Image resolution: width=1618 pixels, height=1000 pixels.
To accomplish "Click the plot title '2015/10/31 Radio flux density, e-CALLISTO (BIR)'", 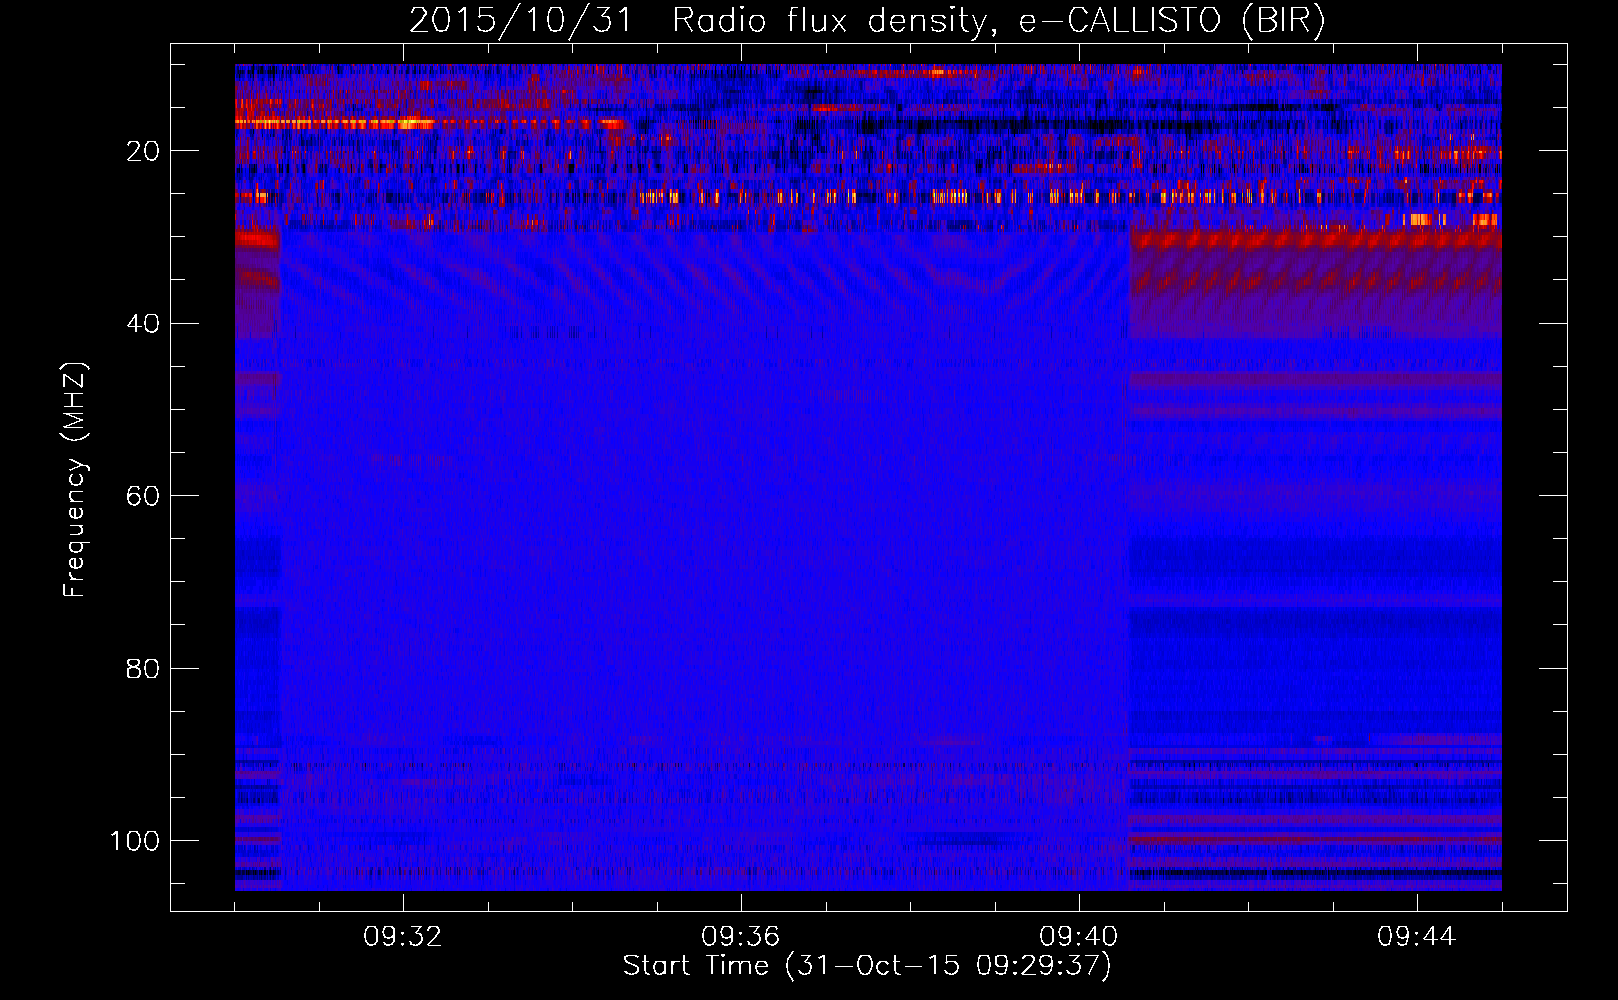I will (x=867, y=20).
